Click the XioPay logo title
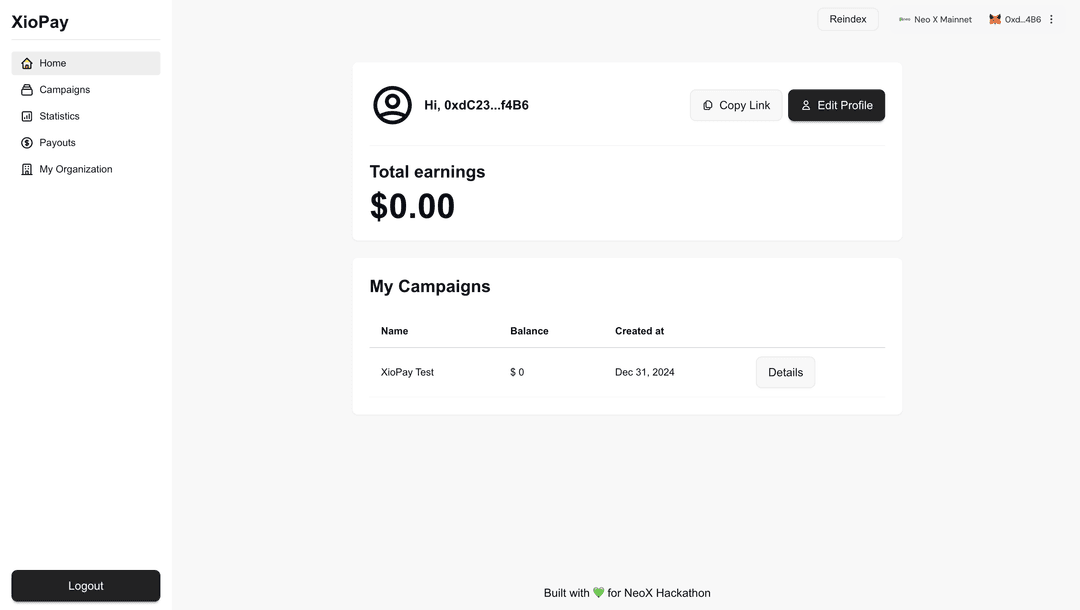 pos(40,22)
